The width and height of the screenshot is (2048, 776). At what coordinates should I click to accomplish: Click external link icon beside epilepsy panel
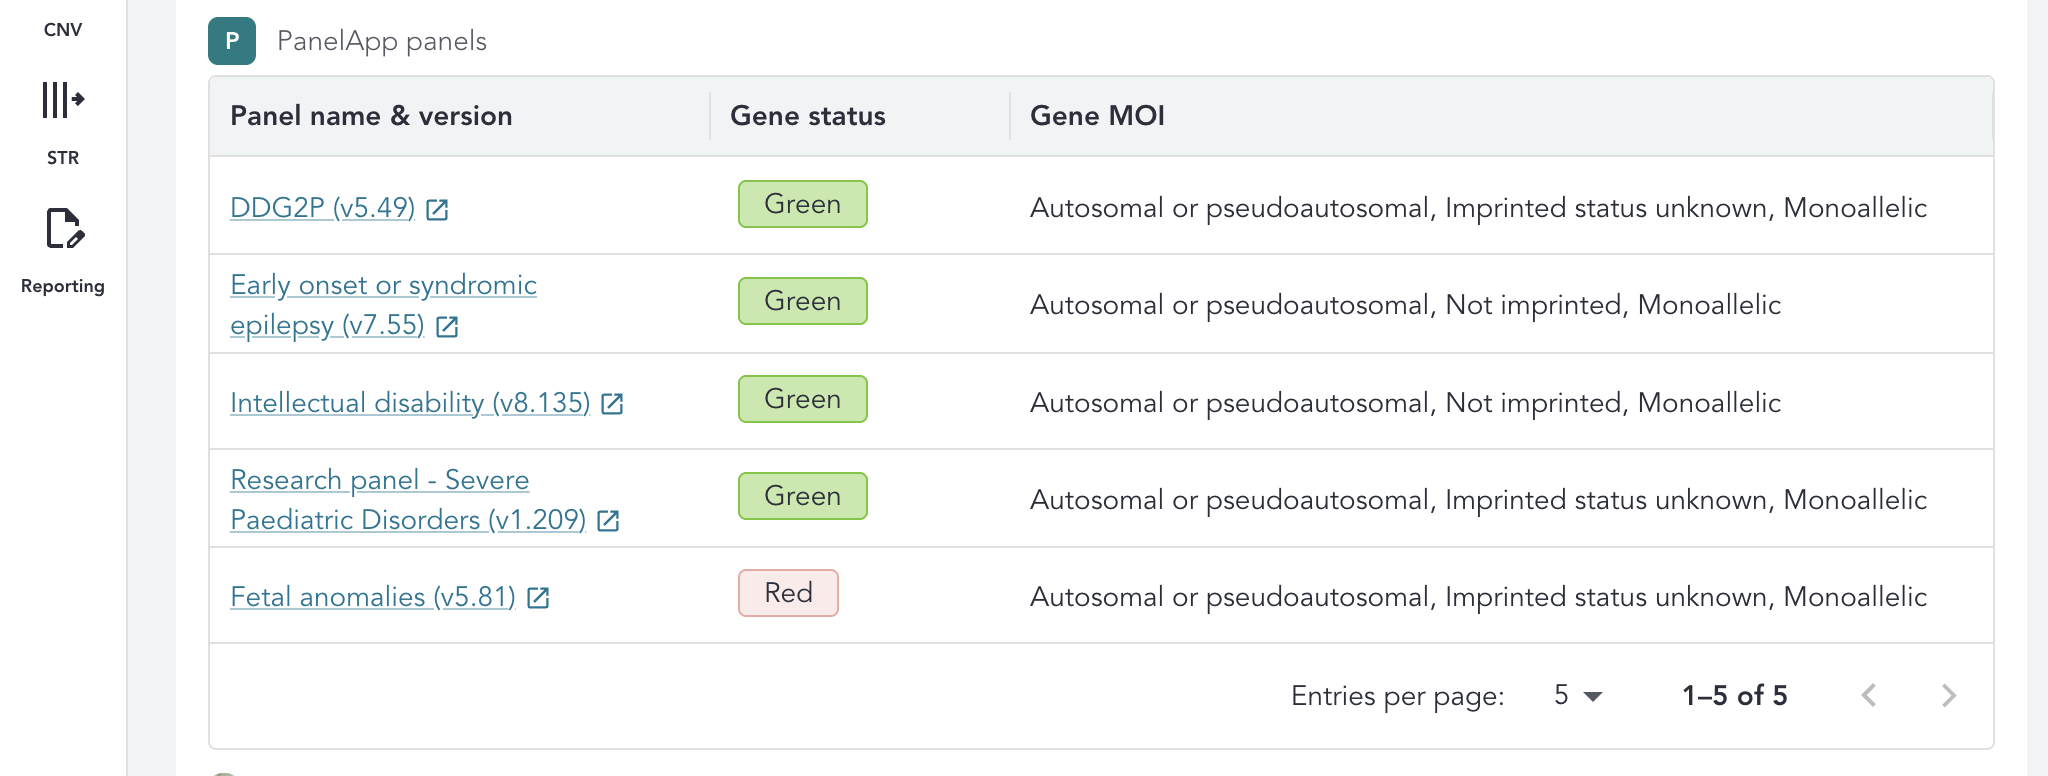[447, 326]
